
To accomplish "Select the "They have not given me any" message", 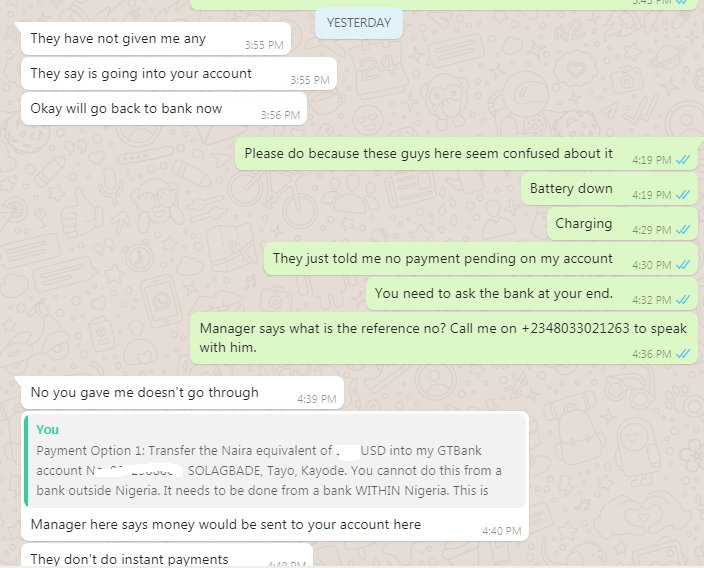I will coord(156,39).
